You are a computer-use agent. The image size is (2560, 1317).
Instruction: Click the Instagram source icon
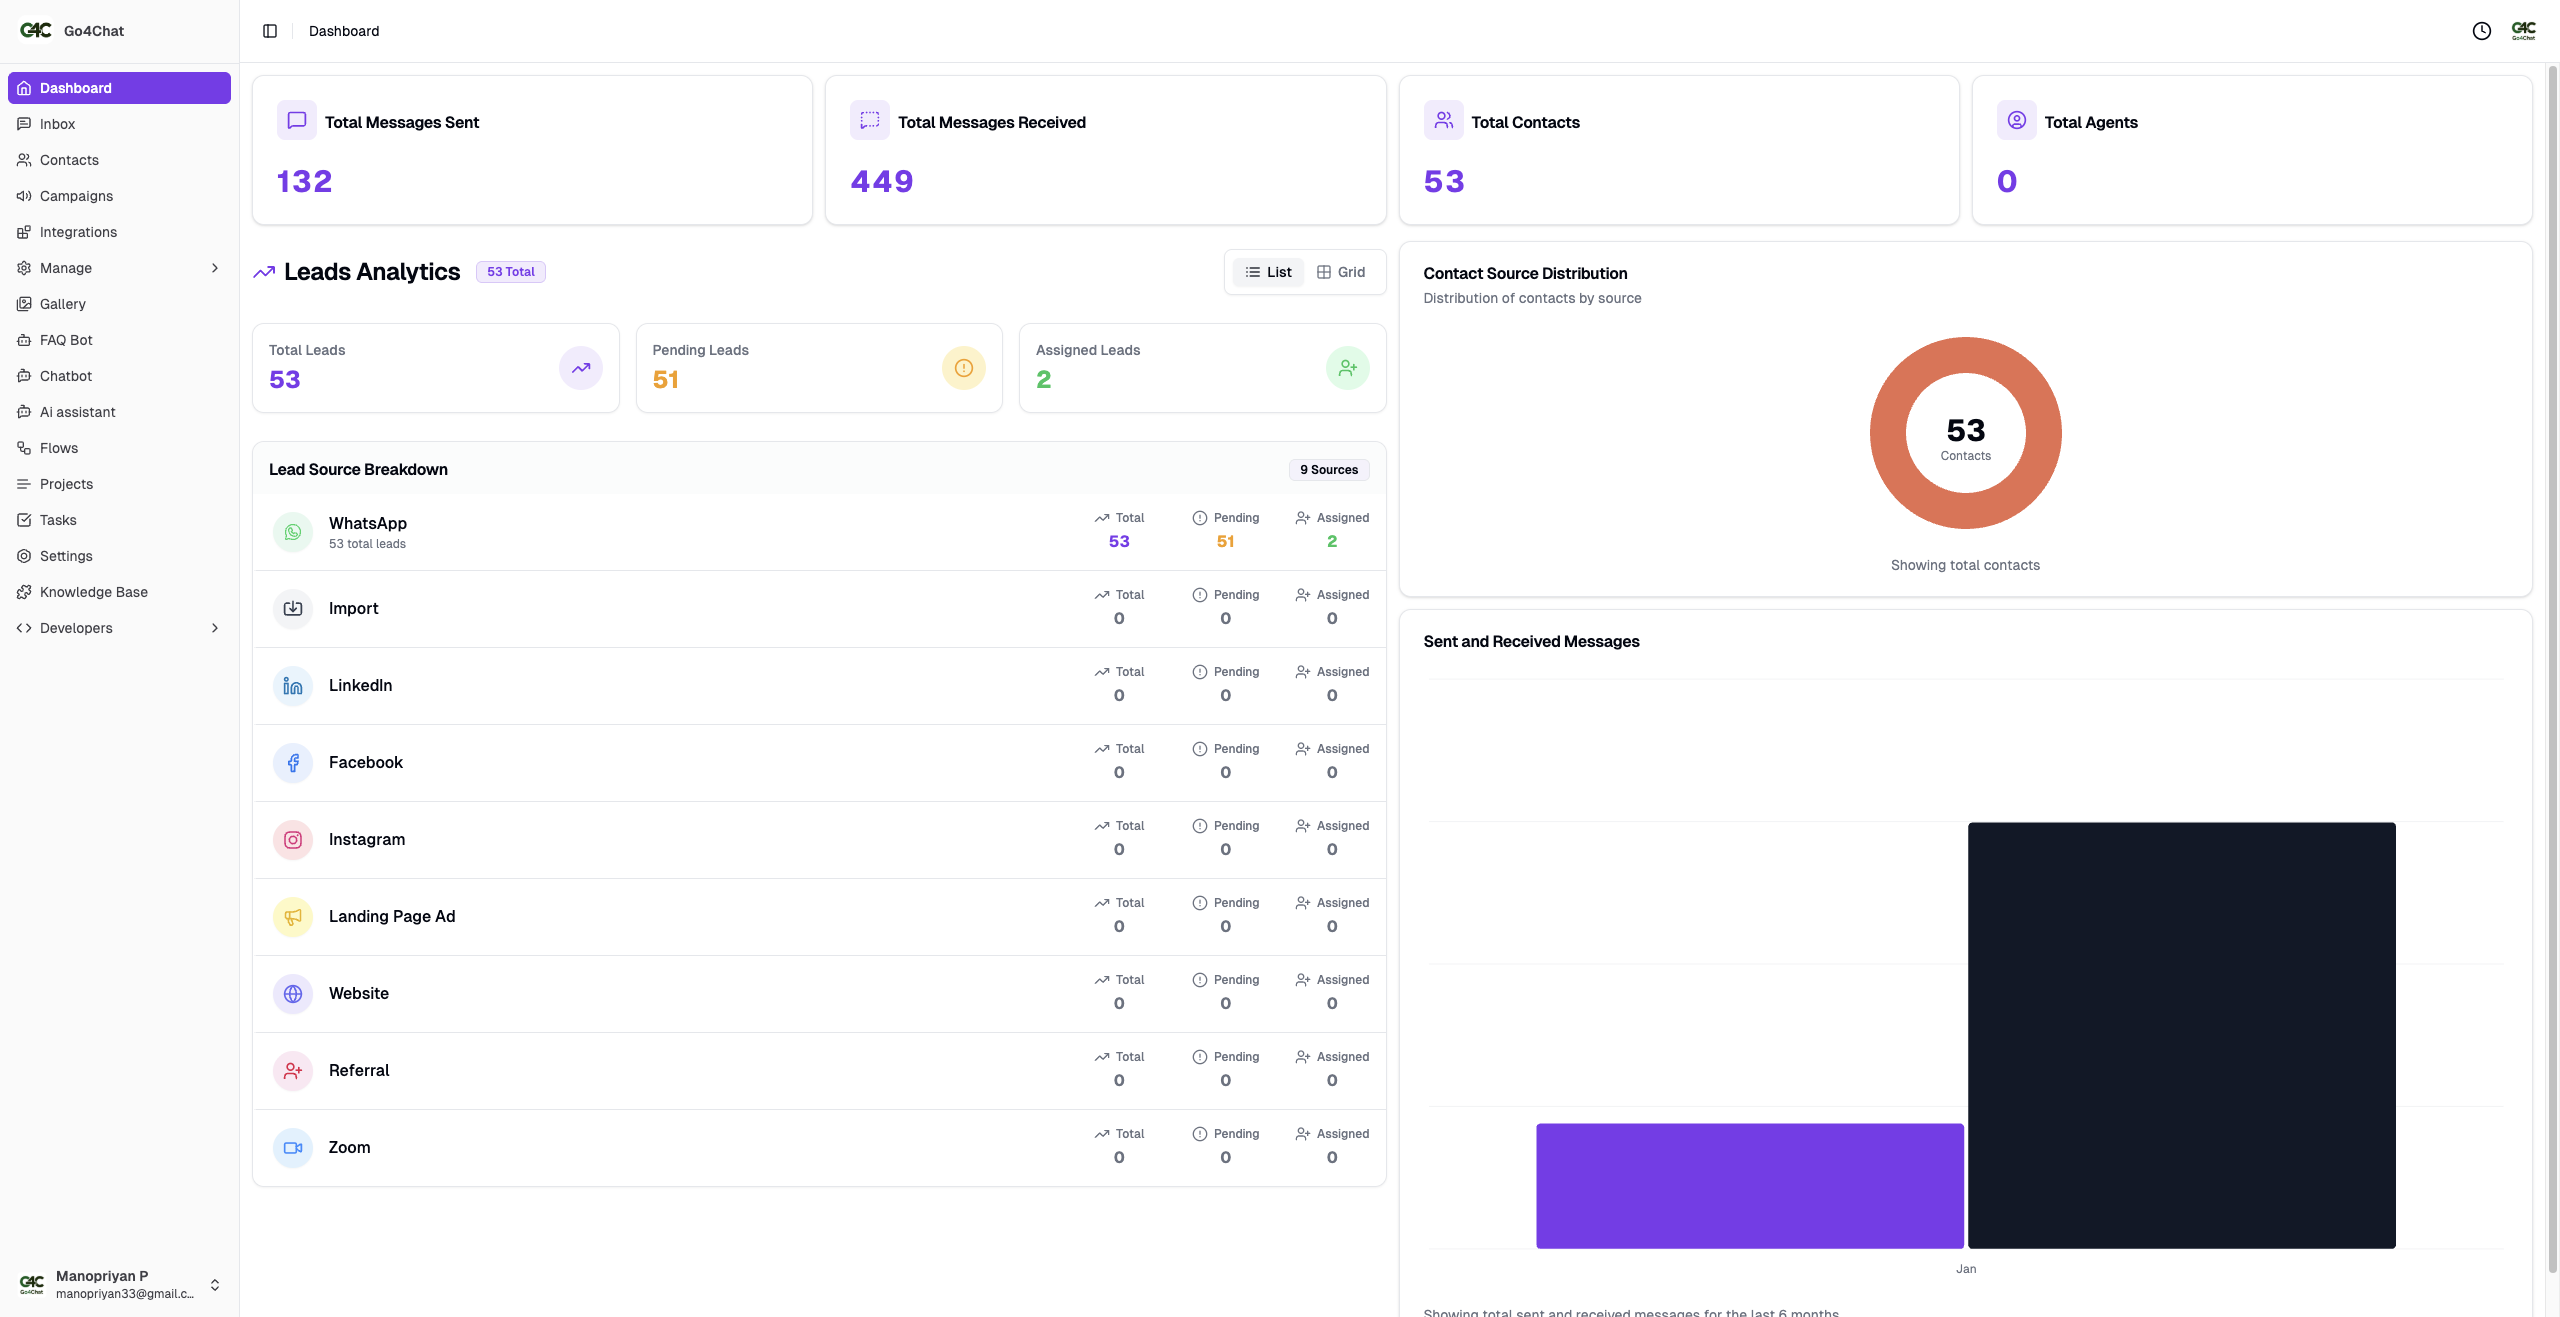pyautogui.click(x=292, y=840)
